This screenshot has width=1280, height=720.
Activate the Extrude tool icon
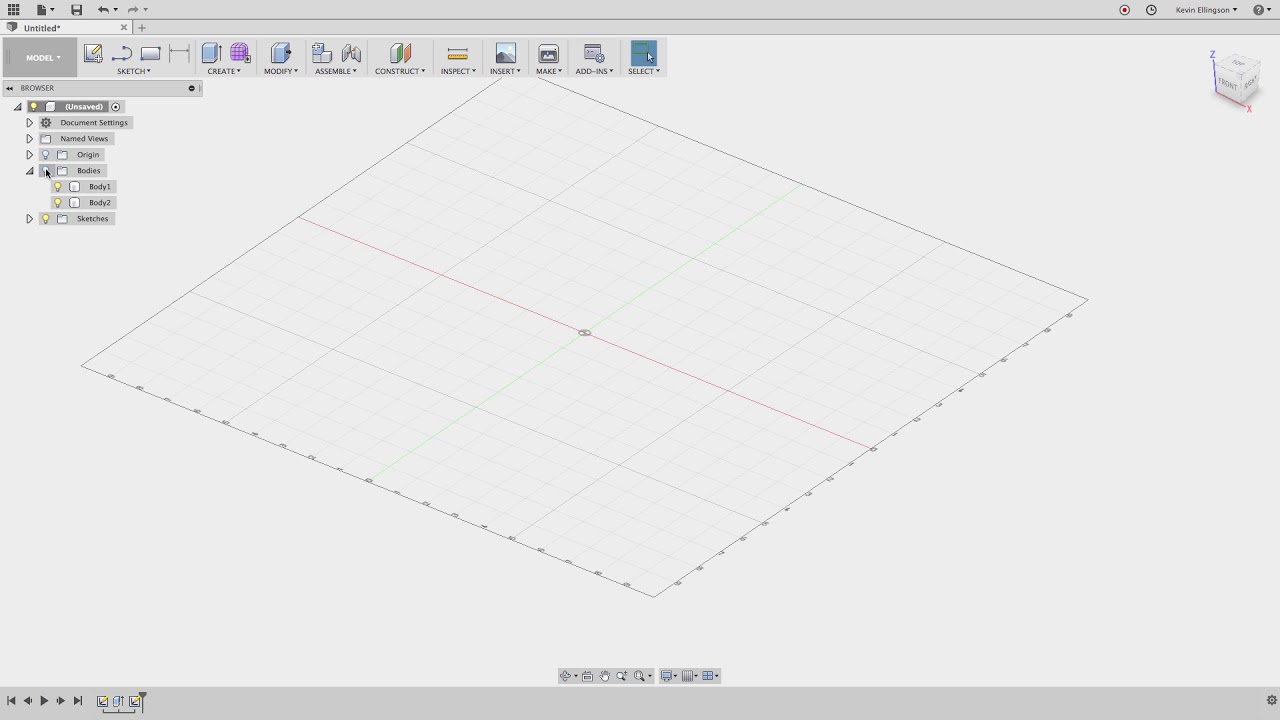tap(211, 54)
